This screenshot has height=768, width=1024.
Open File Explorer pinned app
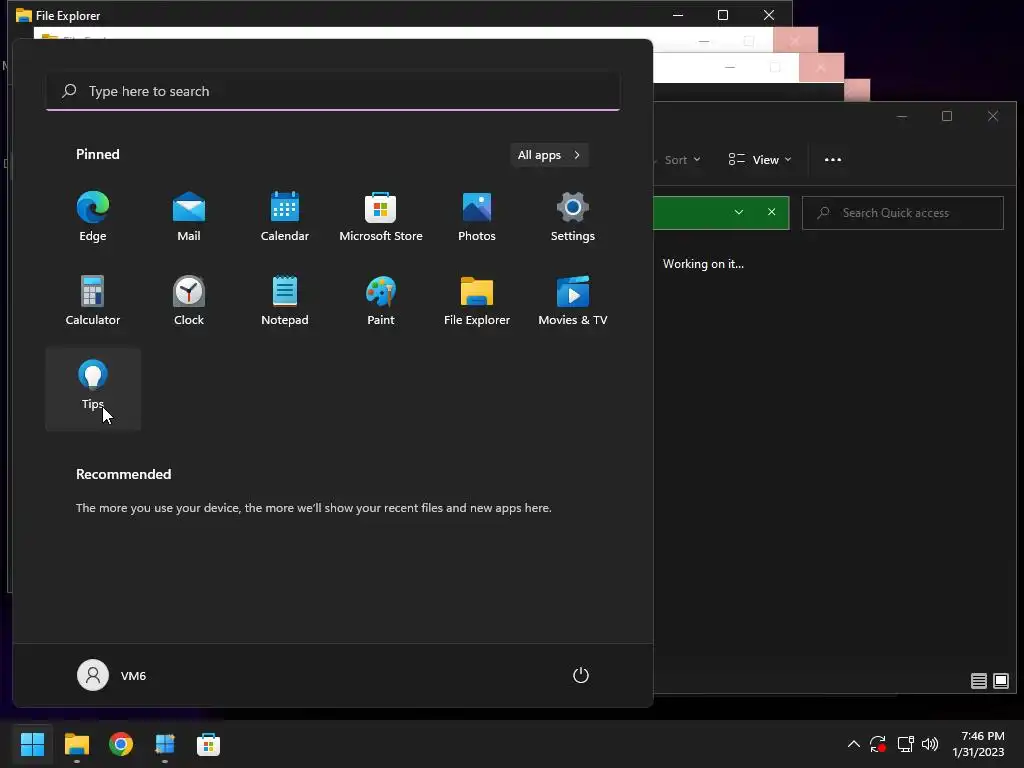point(477,300)
